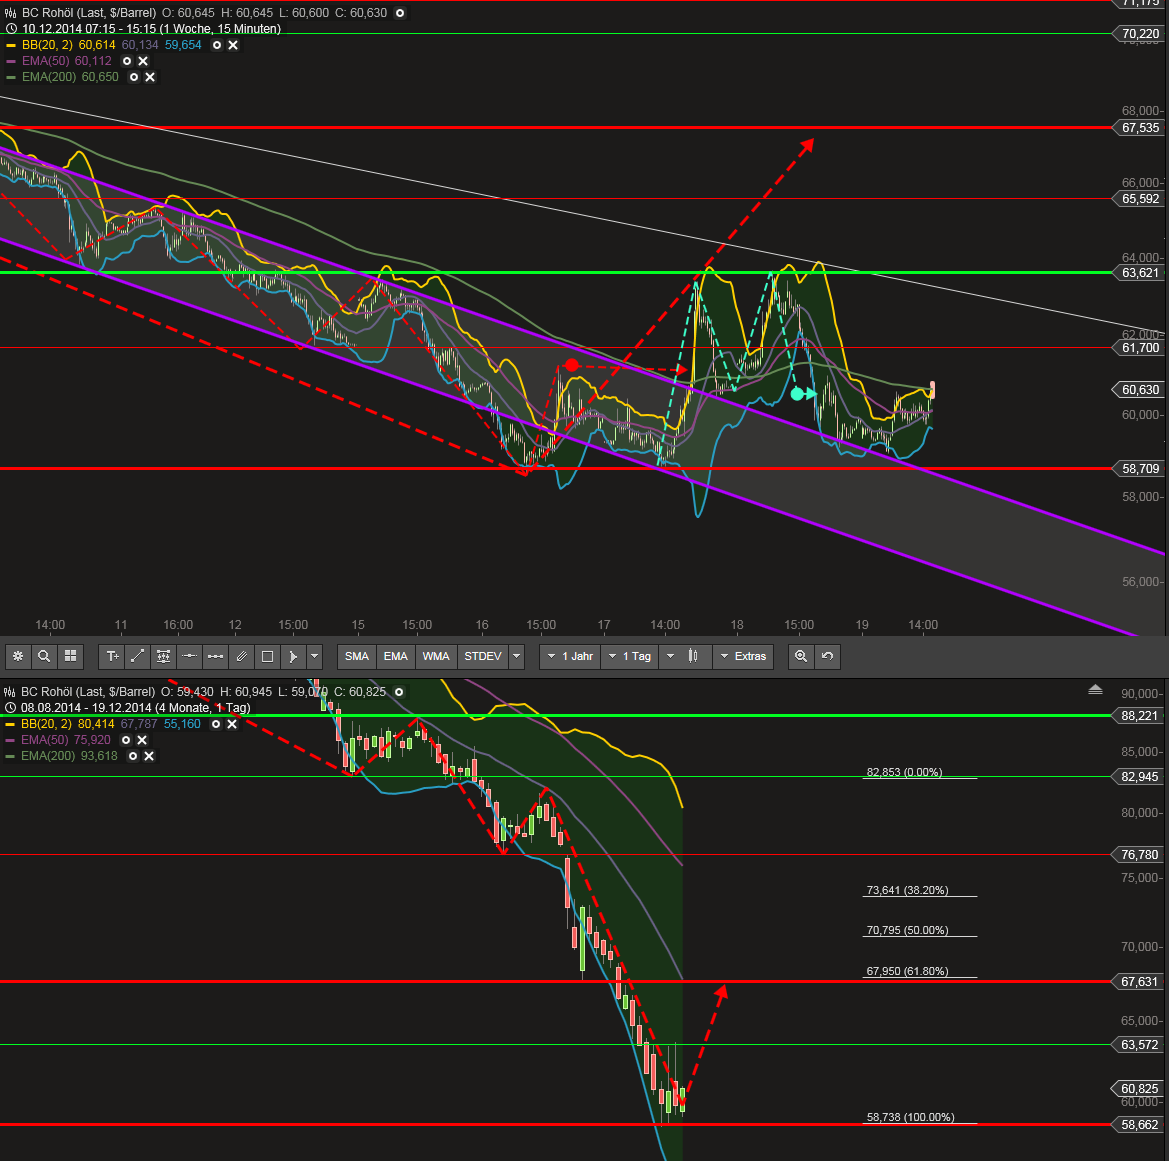1172x1161 pixels.
Task: Click the green EMA(200) color swatch in top chart
Action: tap(11, 77)
